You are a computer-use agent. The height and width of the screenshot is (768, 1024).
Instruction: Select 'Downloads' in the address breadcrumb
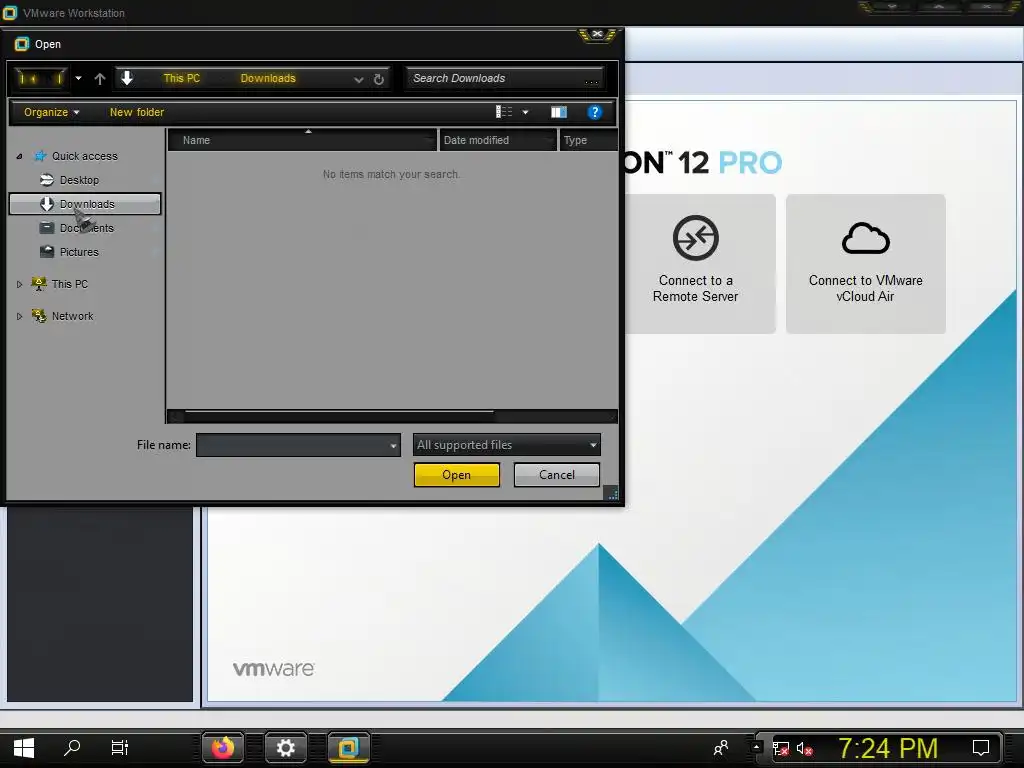[268, 78]
